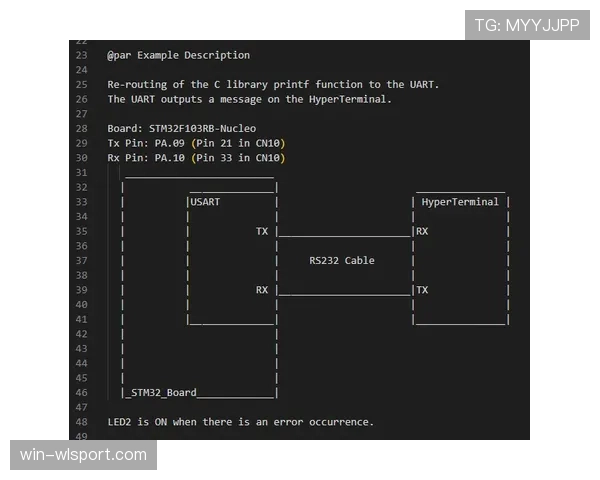Click 'CN10' on the Rx Pin line

coord(268,158)
